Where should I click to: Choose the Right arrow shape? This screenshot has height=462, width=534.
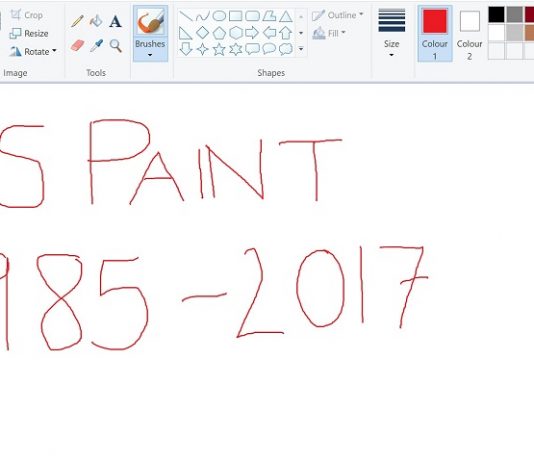point(252,33)
